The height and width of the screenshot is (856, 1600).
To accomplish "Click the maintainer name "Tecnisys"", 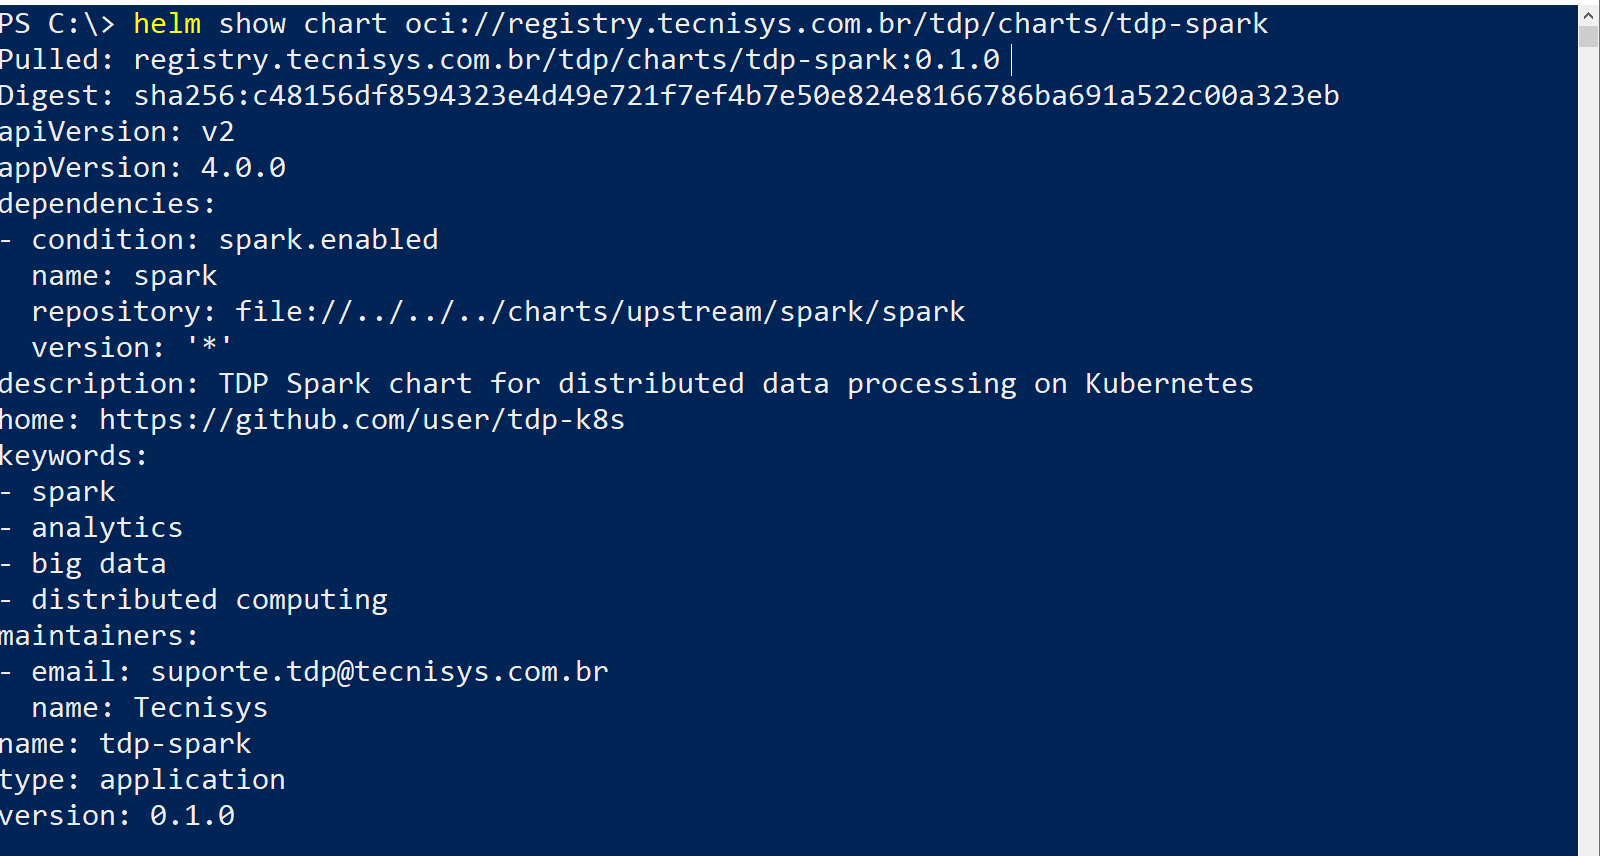I will (201, 708).
